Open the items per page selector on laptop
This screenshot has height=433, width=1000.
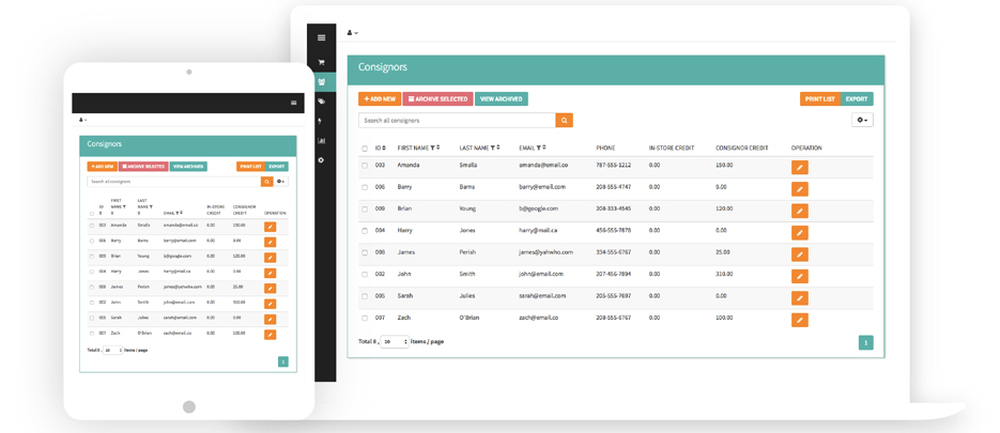[x=395, y=342]
